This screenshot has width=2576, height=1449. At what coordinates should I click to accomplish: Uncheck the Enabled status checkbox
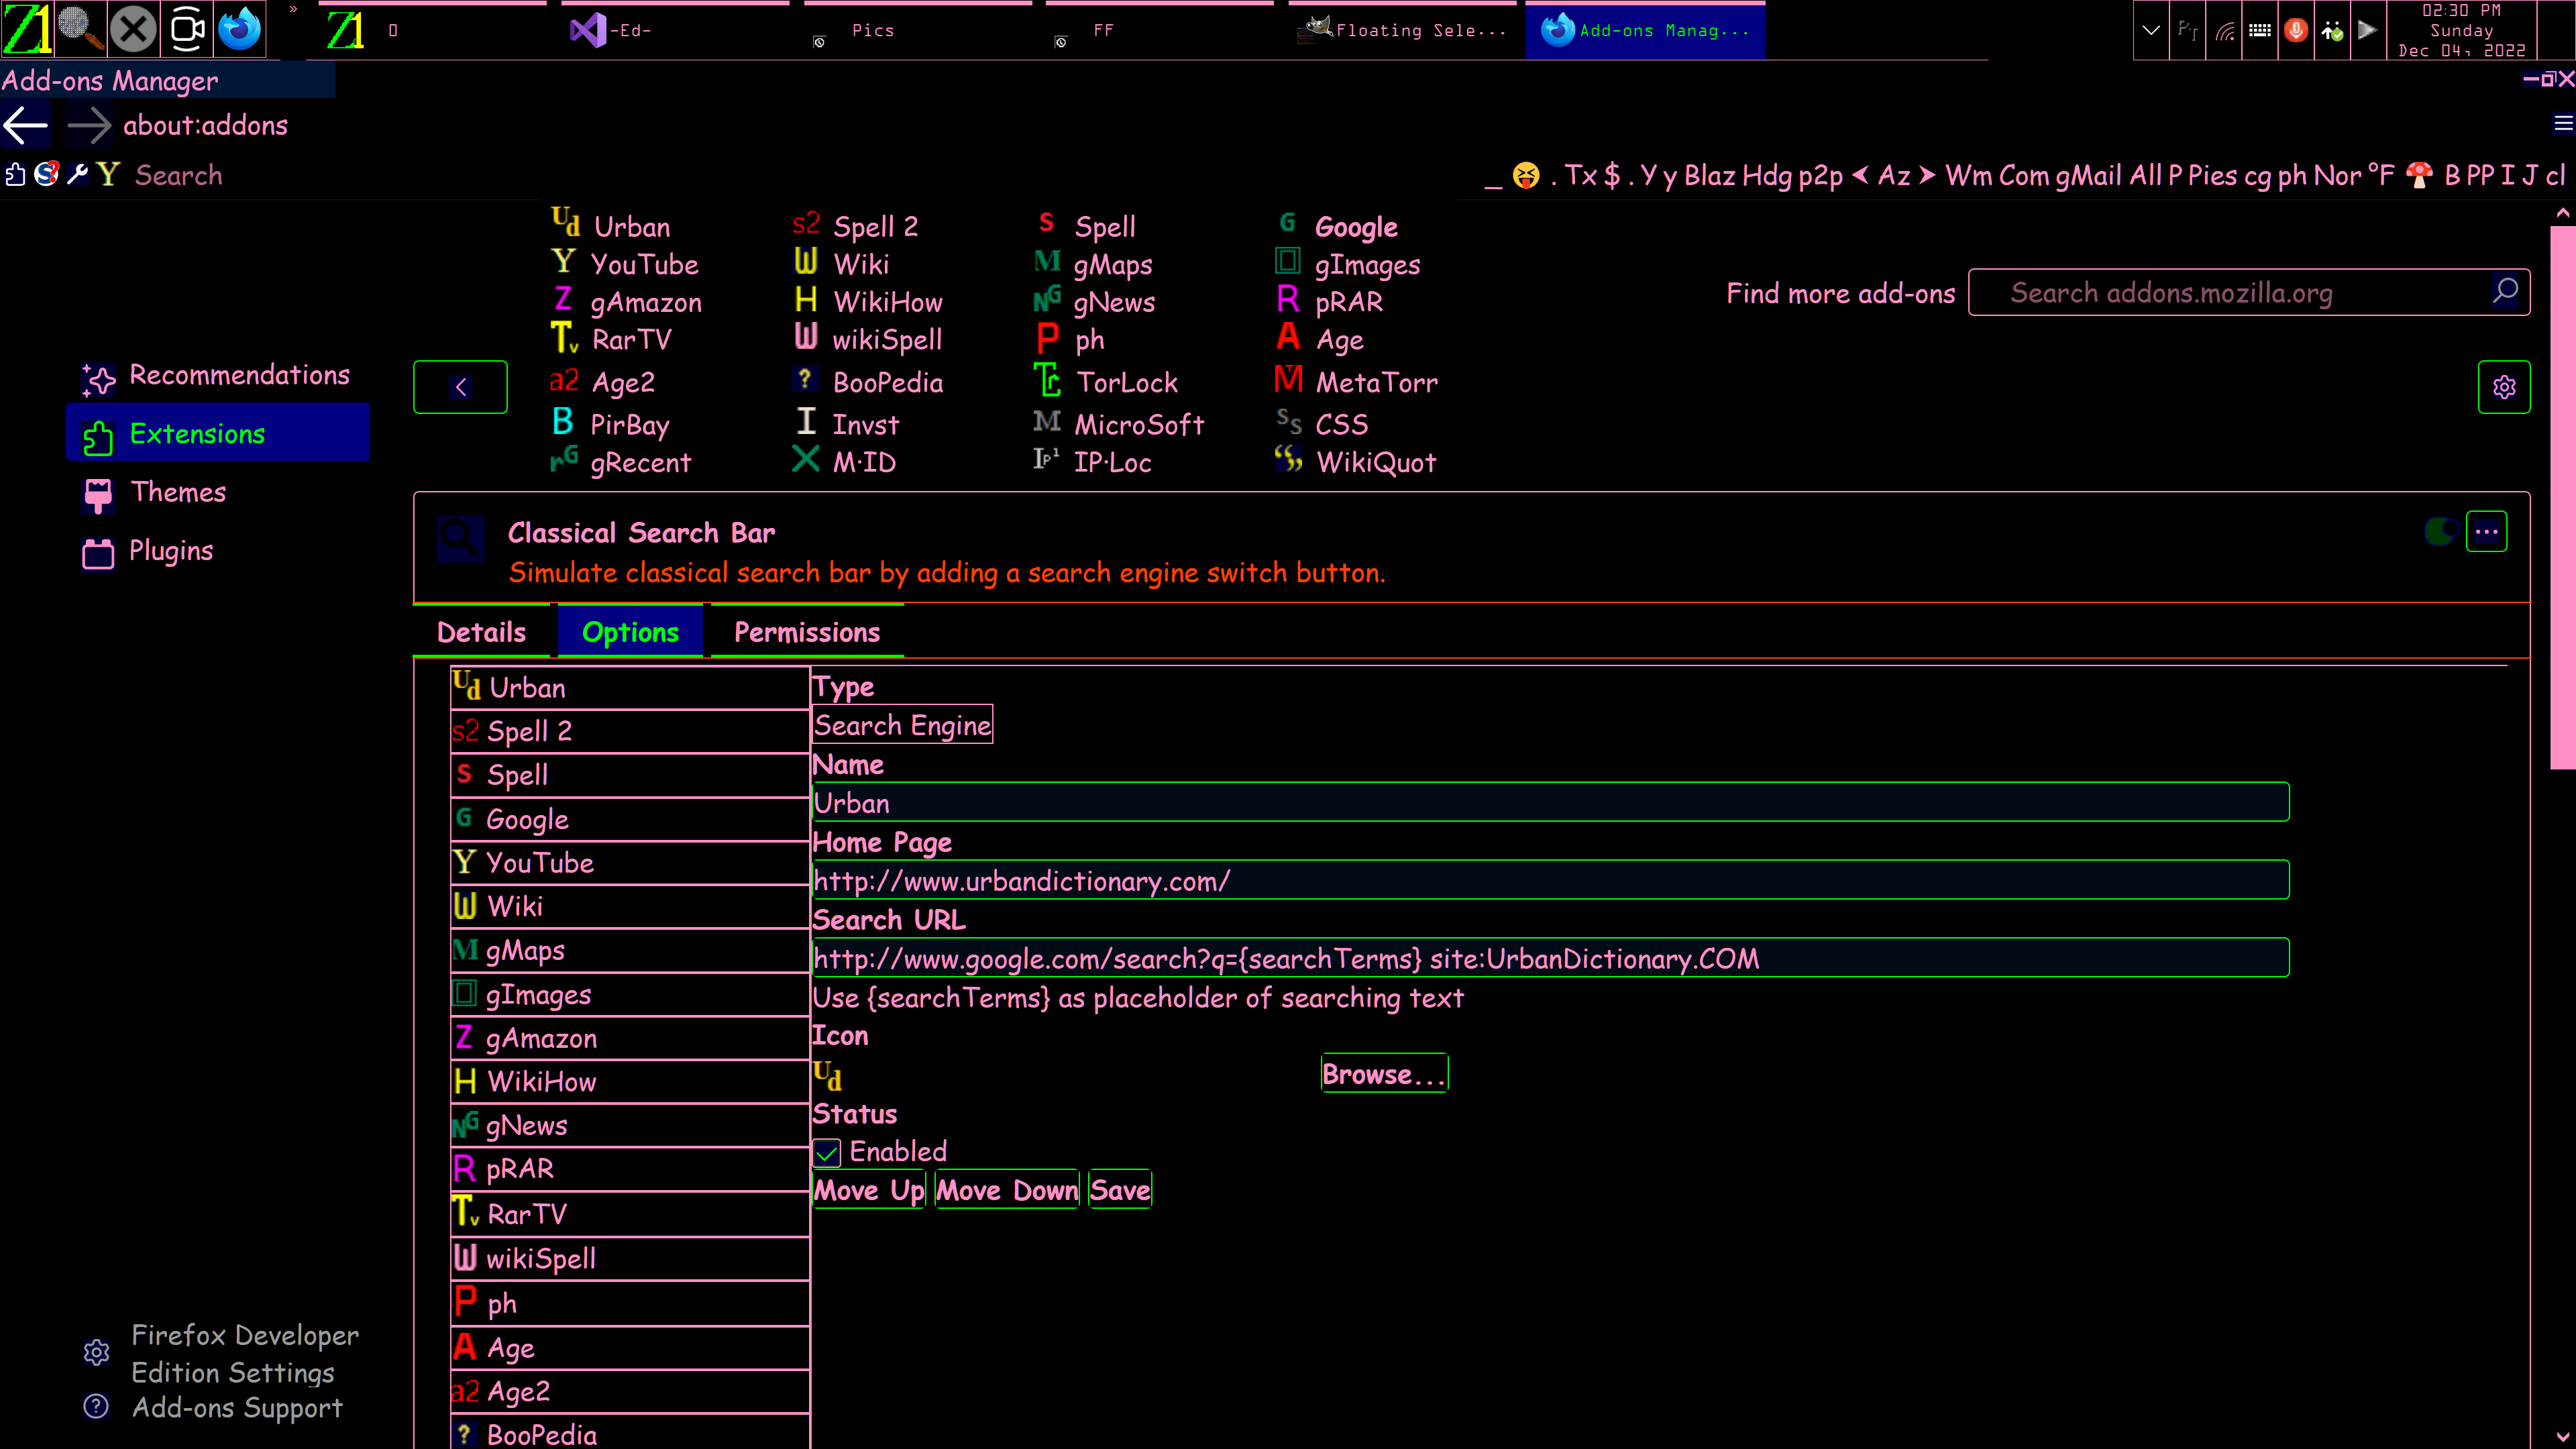coord(827,1152)
